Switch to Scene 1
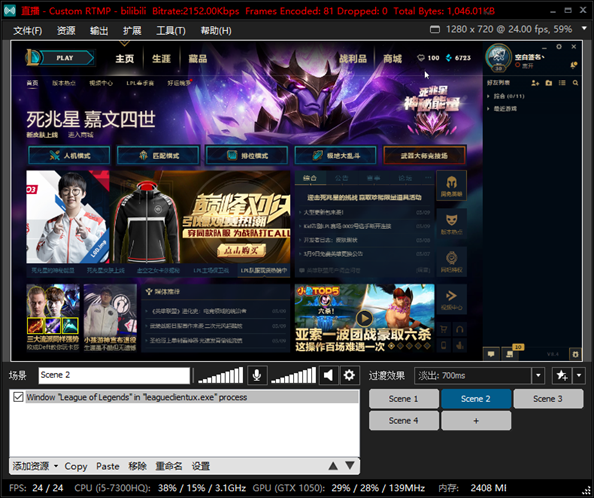This screenshot has width=594, height=498. point(403,399)
